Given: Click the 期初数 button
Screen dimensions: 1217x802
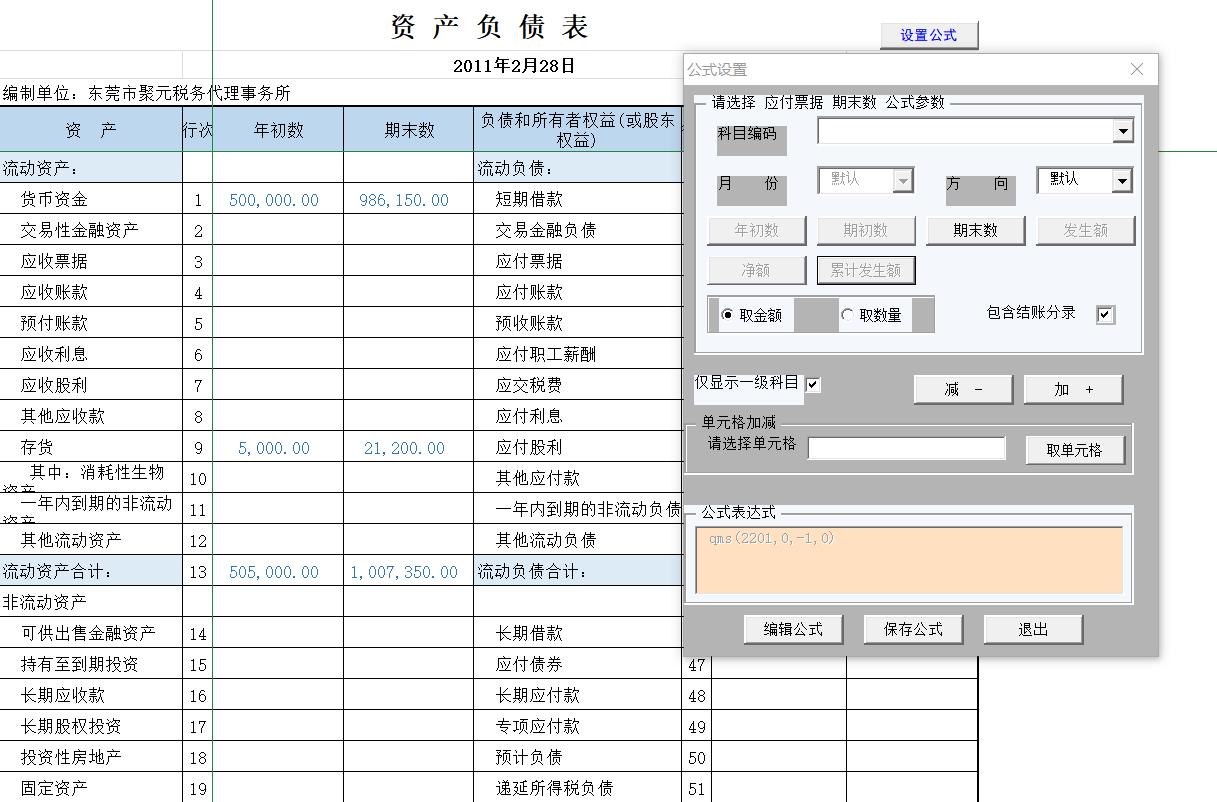Looking at the screenshot, I should coord(866,231).
